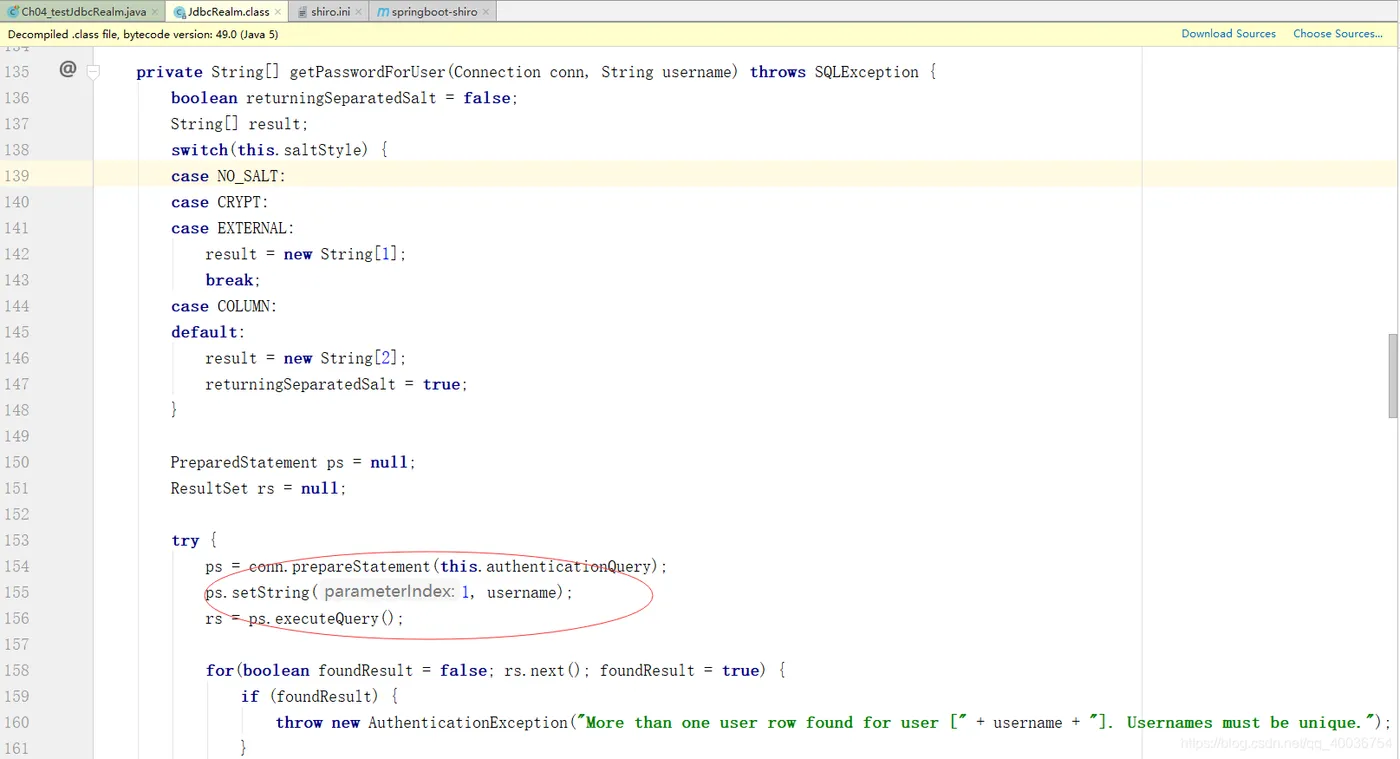This screenshot has height=759, width=1400.
Task: Click authenticationQuery in prepareStatement call
Action: point(570,566)
